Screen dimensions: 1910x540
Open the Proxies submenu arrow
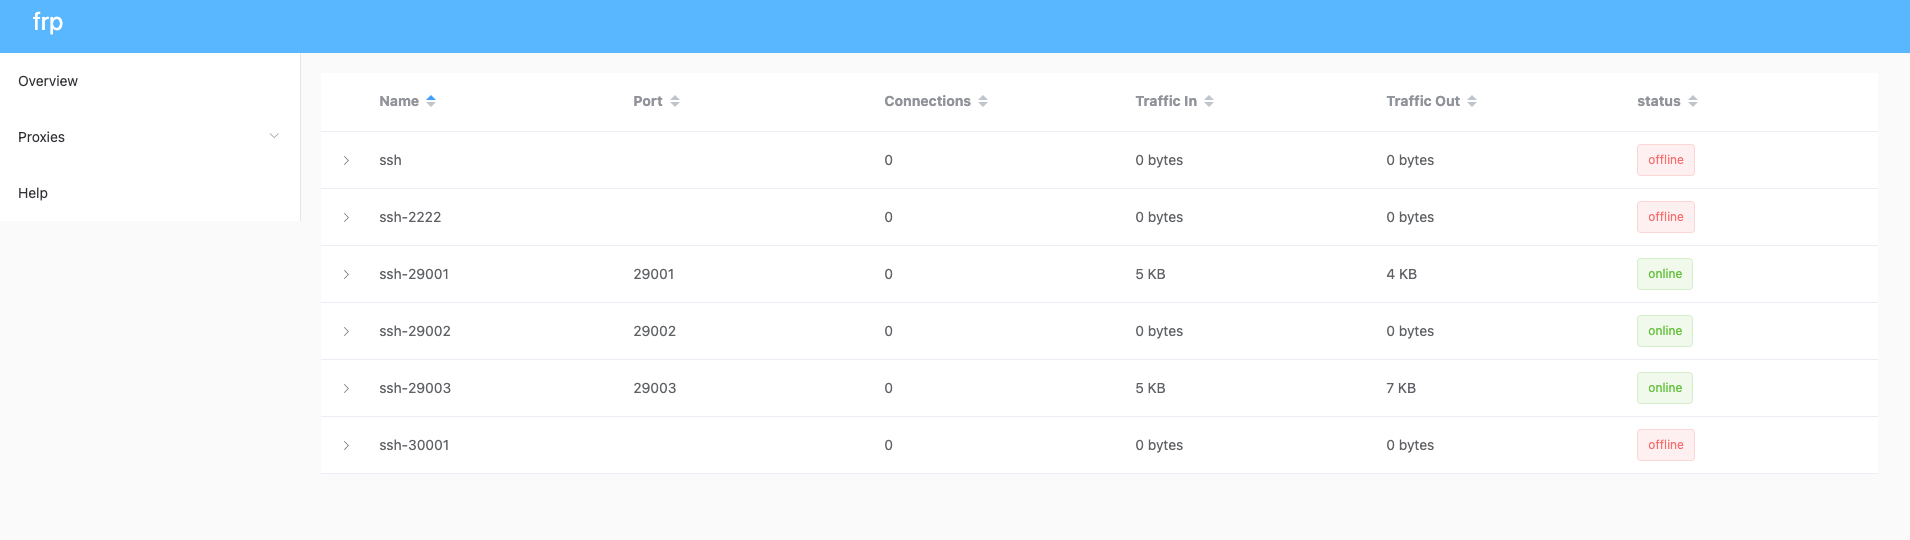274,136
